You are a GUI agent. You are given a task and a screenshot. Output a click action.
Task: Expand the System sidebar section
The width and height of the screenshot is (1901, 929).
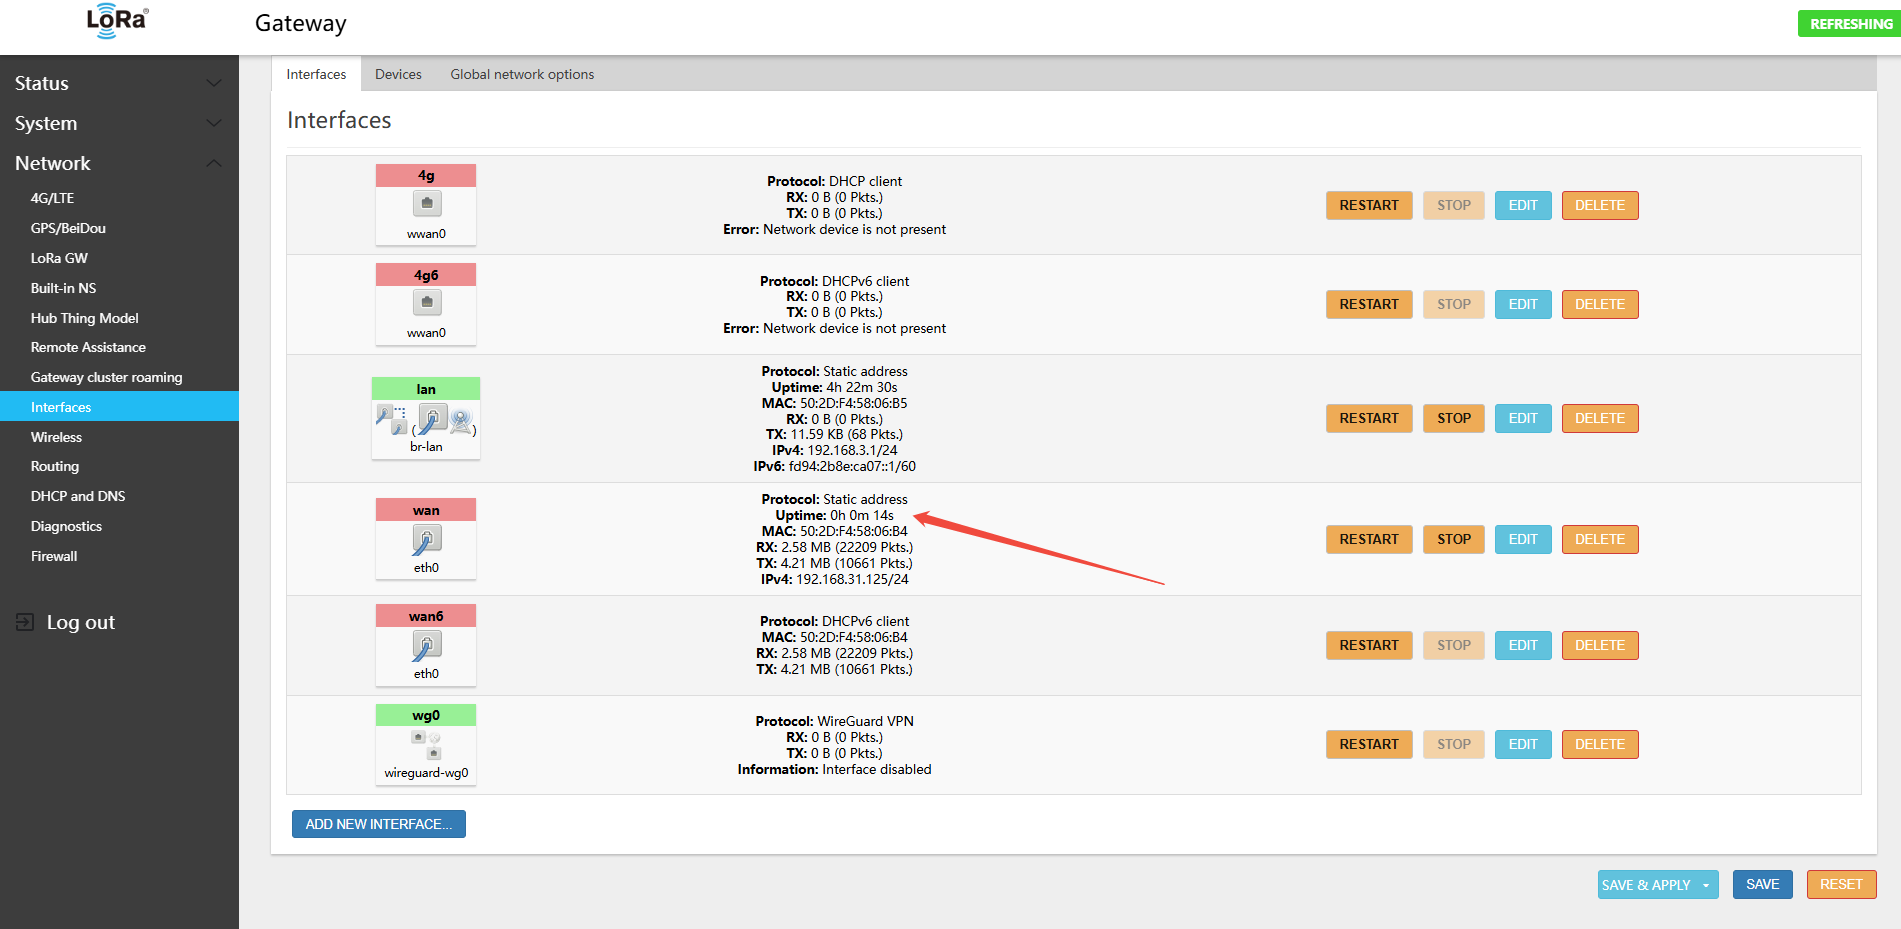click(214, 123)
